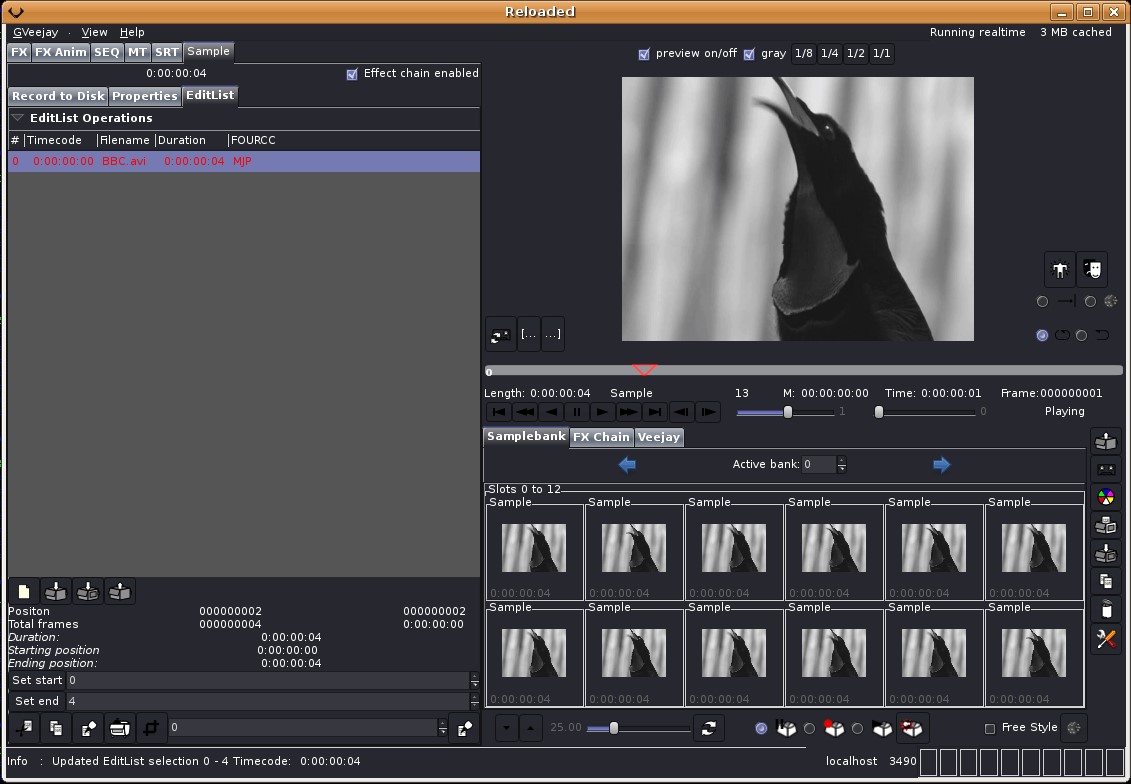1131x784 pixels.
Task: Select the 1/4 preview size button
Action: click(x=829, y=54)
